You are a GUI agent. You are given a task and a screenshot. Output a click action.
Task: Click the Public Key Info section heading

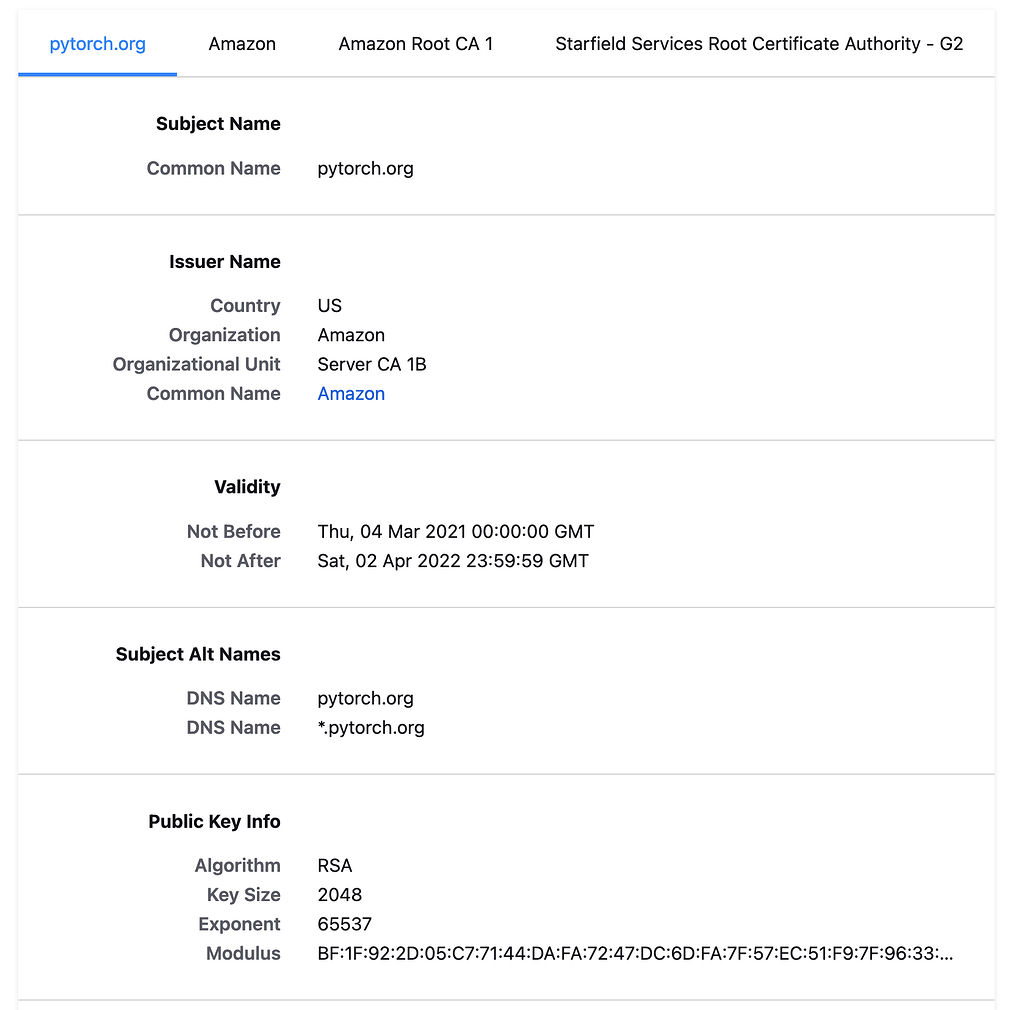pyautogui.click(x=214, y=822)
